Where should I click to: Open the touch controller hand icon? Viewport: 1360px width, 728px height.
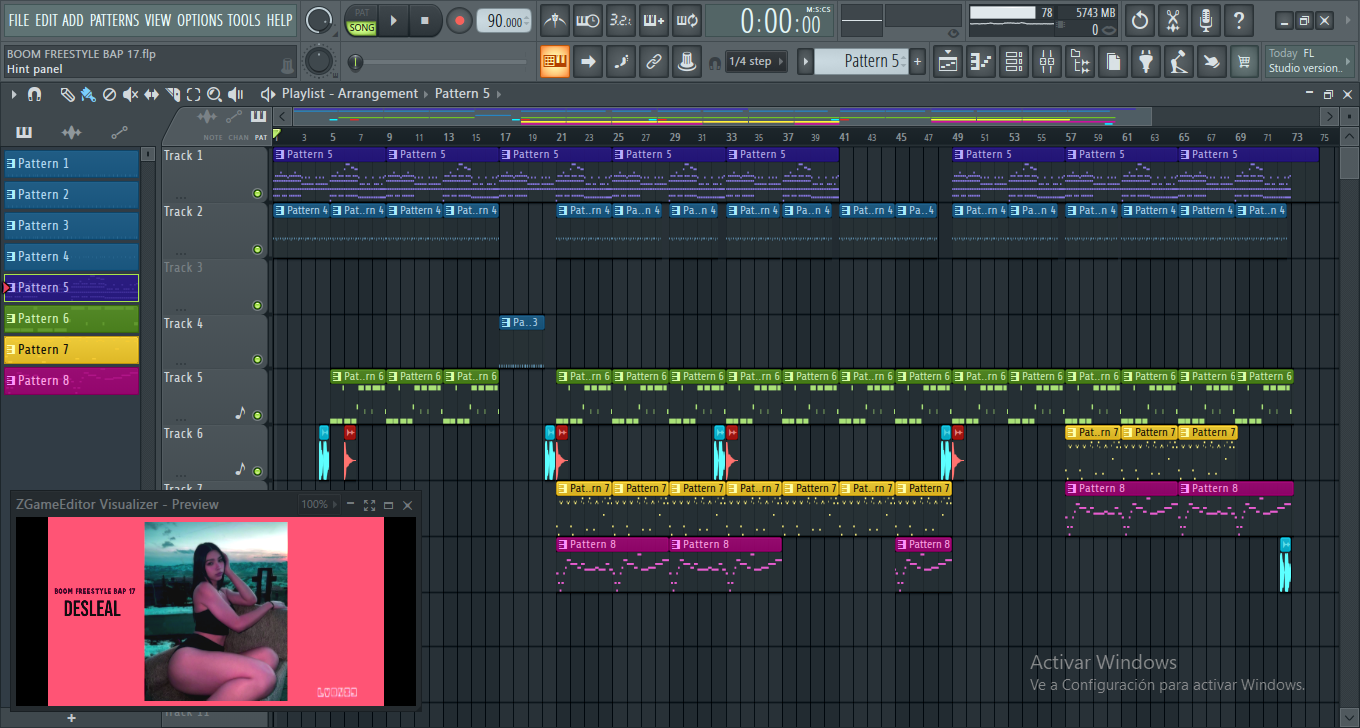(x=1212, y=62)
